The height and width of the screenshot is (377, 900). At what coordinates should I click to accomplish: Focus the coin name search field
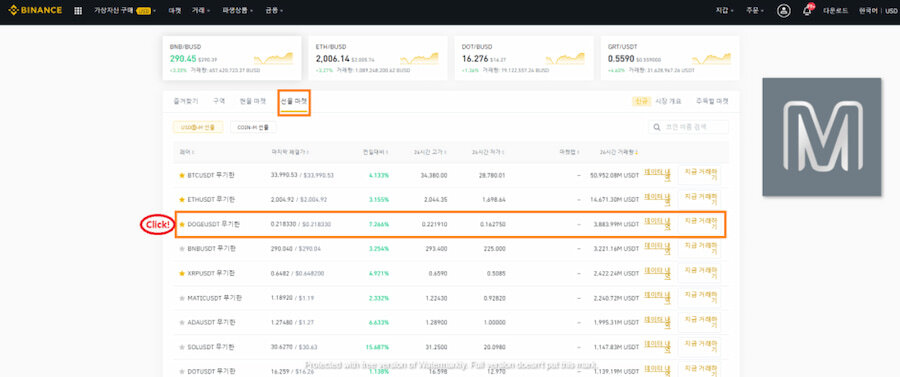(x=689, y=127)
